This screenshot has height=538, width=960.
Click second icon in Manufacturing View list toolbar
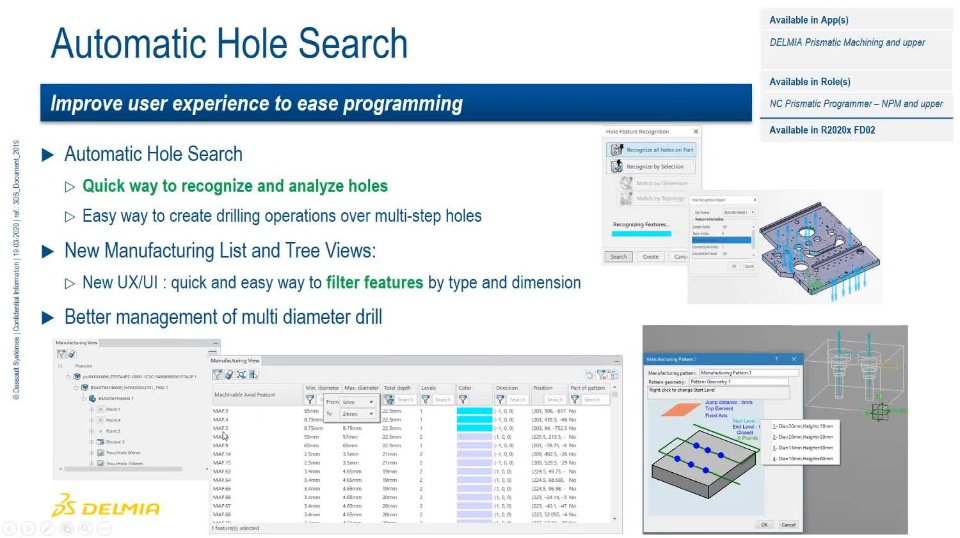pos(229,374)
